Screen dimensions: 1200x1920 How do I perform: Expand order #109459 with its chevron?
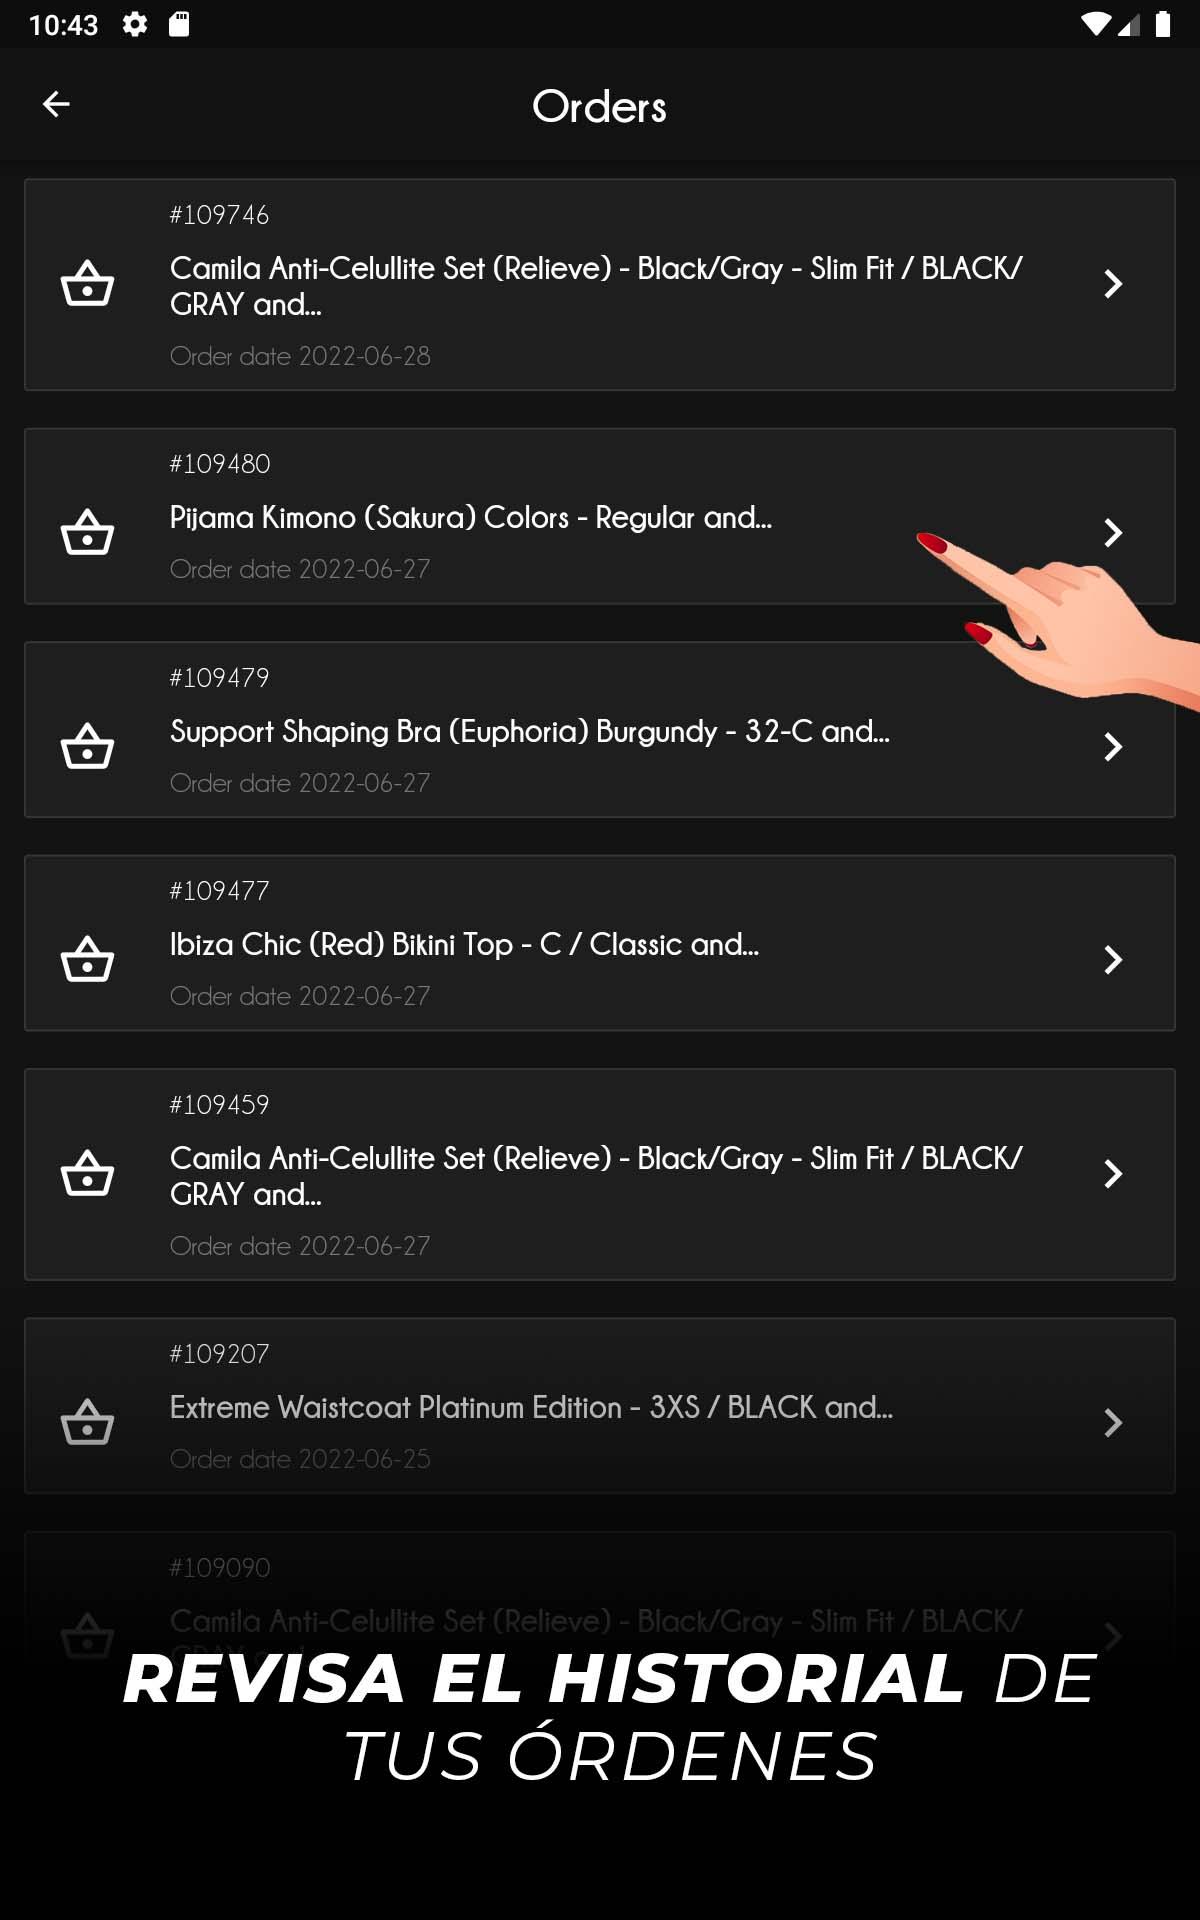pos(1113,1174)
